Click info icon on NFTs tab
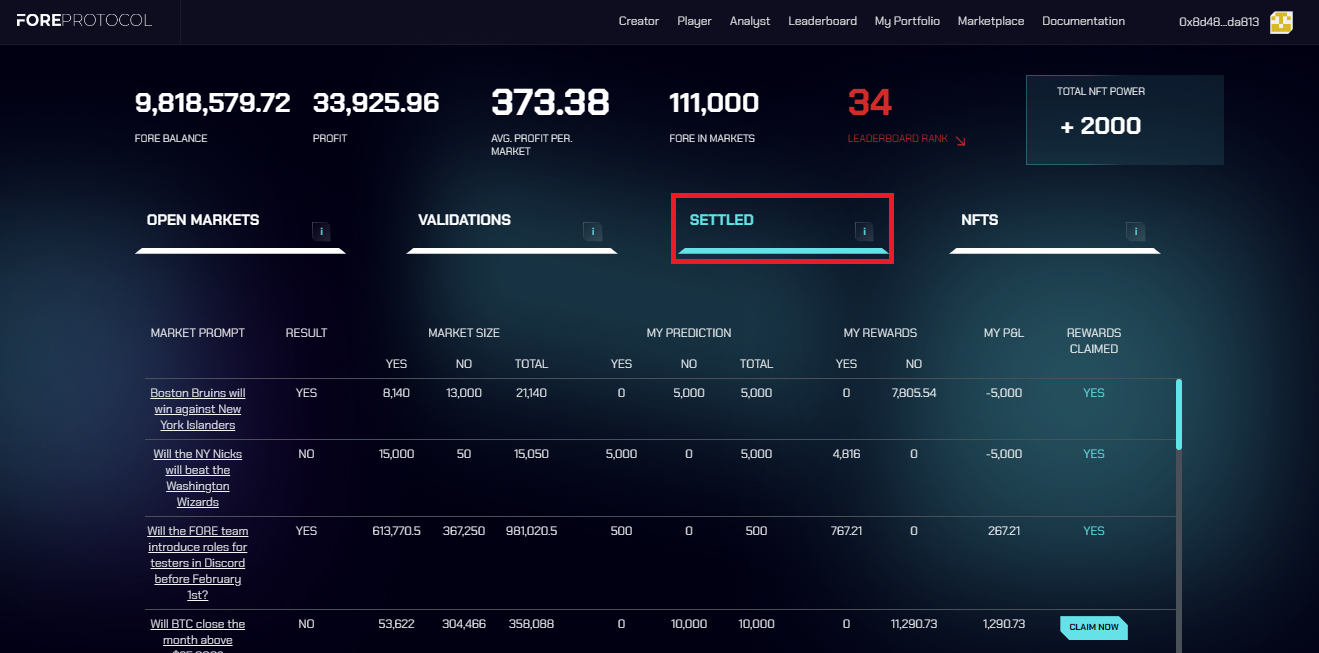Viewport: 1319px width, 653px height. coord(1135,231)
